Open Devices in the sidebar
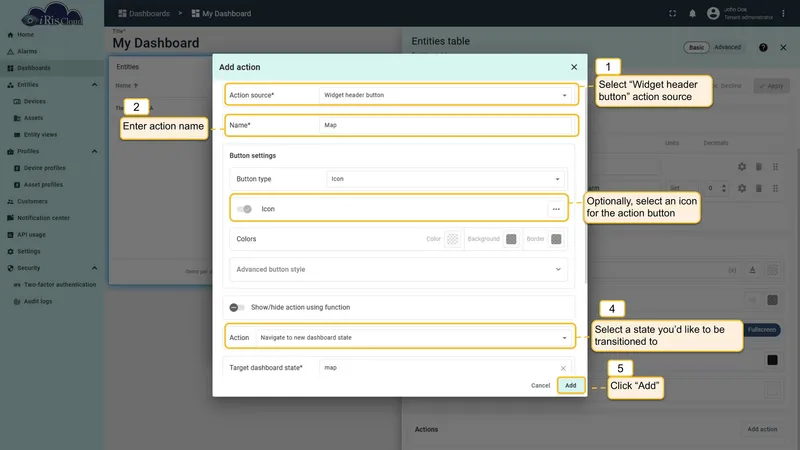Viewport: 800px width, 450px height. coord(52,101)
